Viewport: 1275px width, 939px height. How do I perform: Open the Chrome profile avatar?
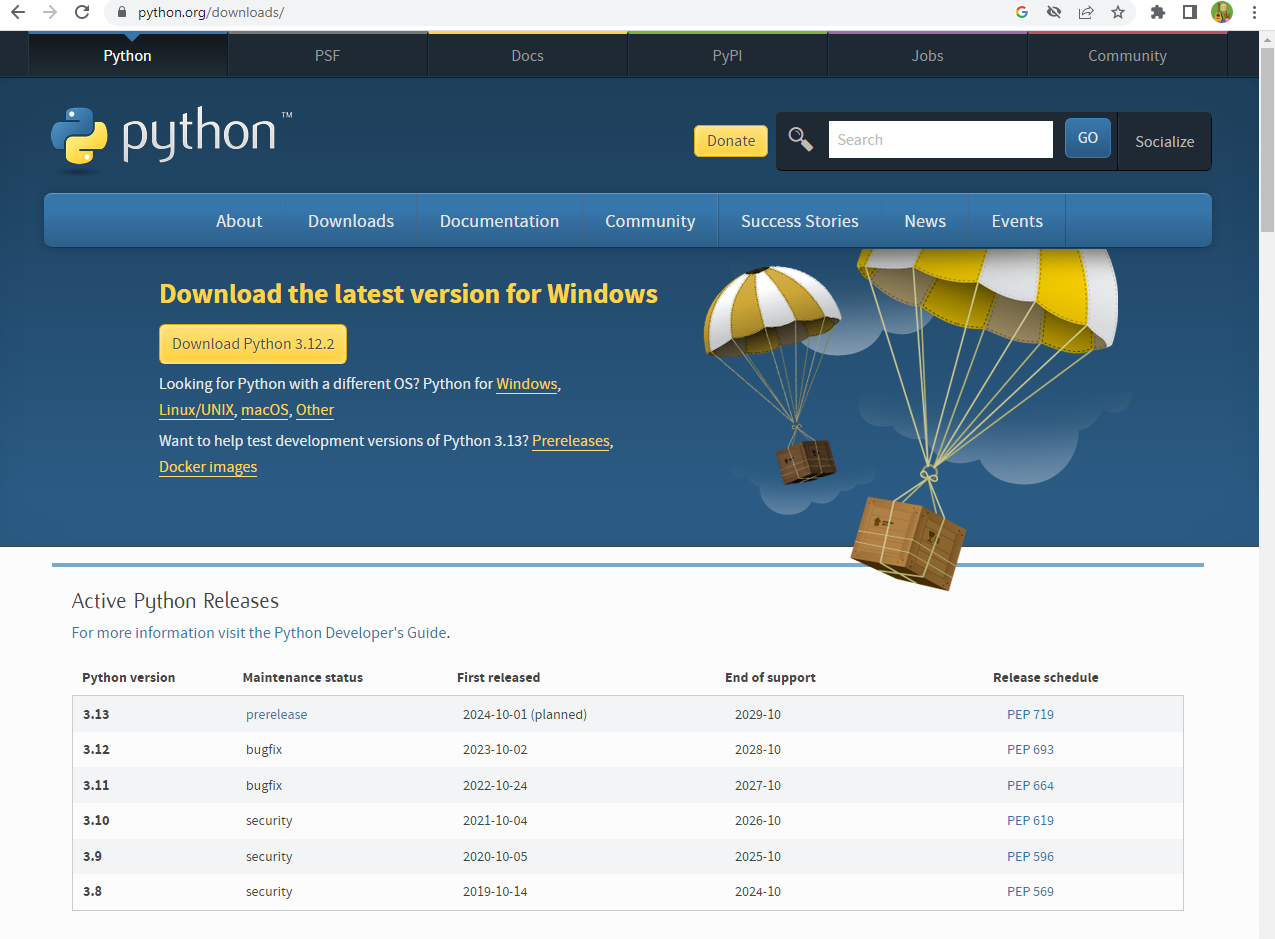(x=1222, y=13)
